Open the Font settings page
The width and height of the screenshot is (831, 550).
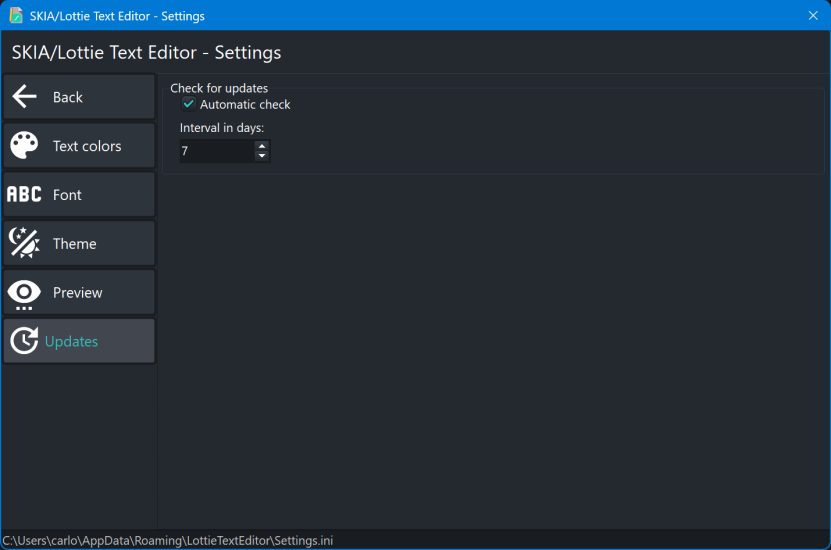coord(79,194)
